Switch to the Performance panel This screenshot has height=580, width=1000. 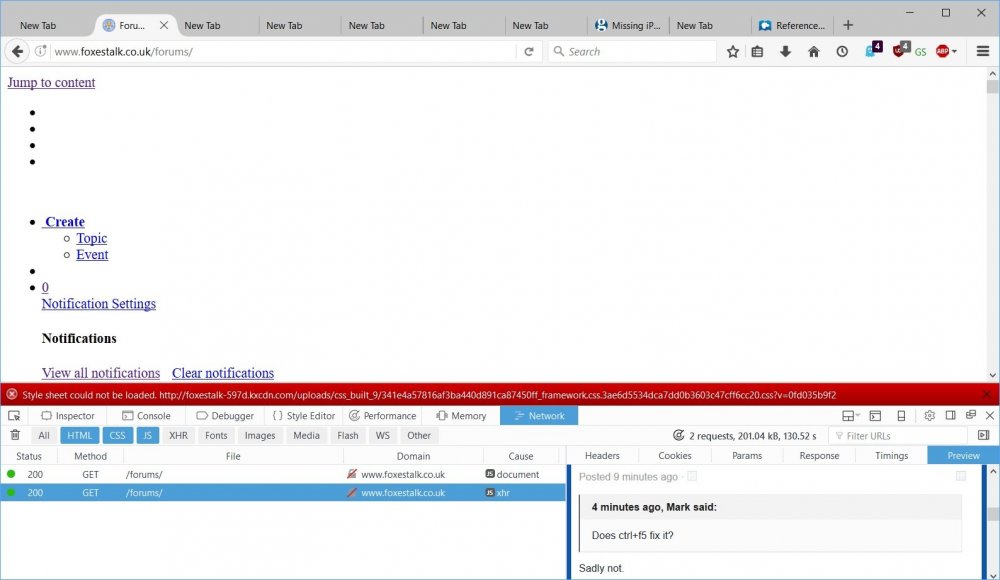coord(383,415)
